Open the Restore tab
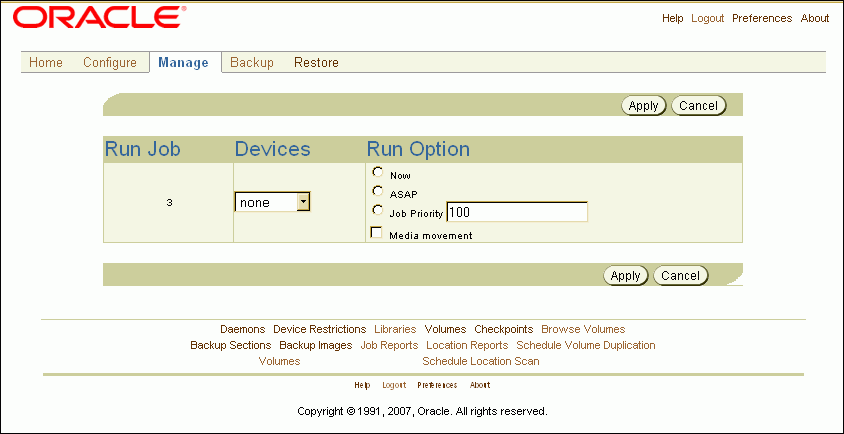 pyautogui.click(x=316, y=62)
